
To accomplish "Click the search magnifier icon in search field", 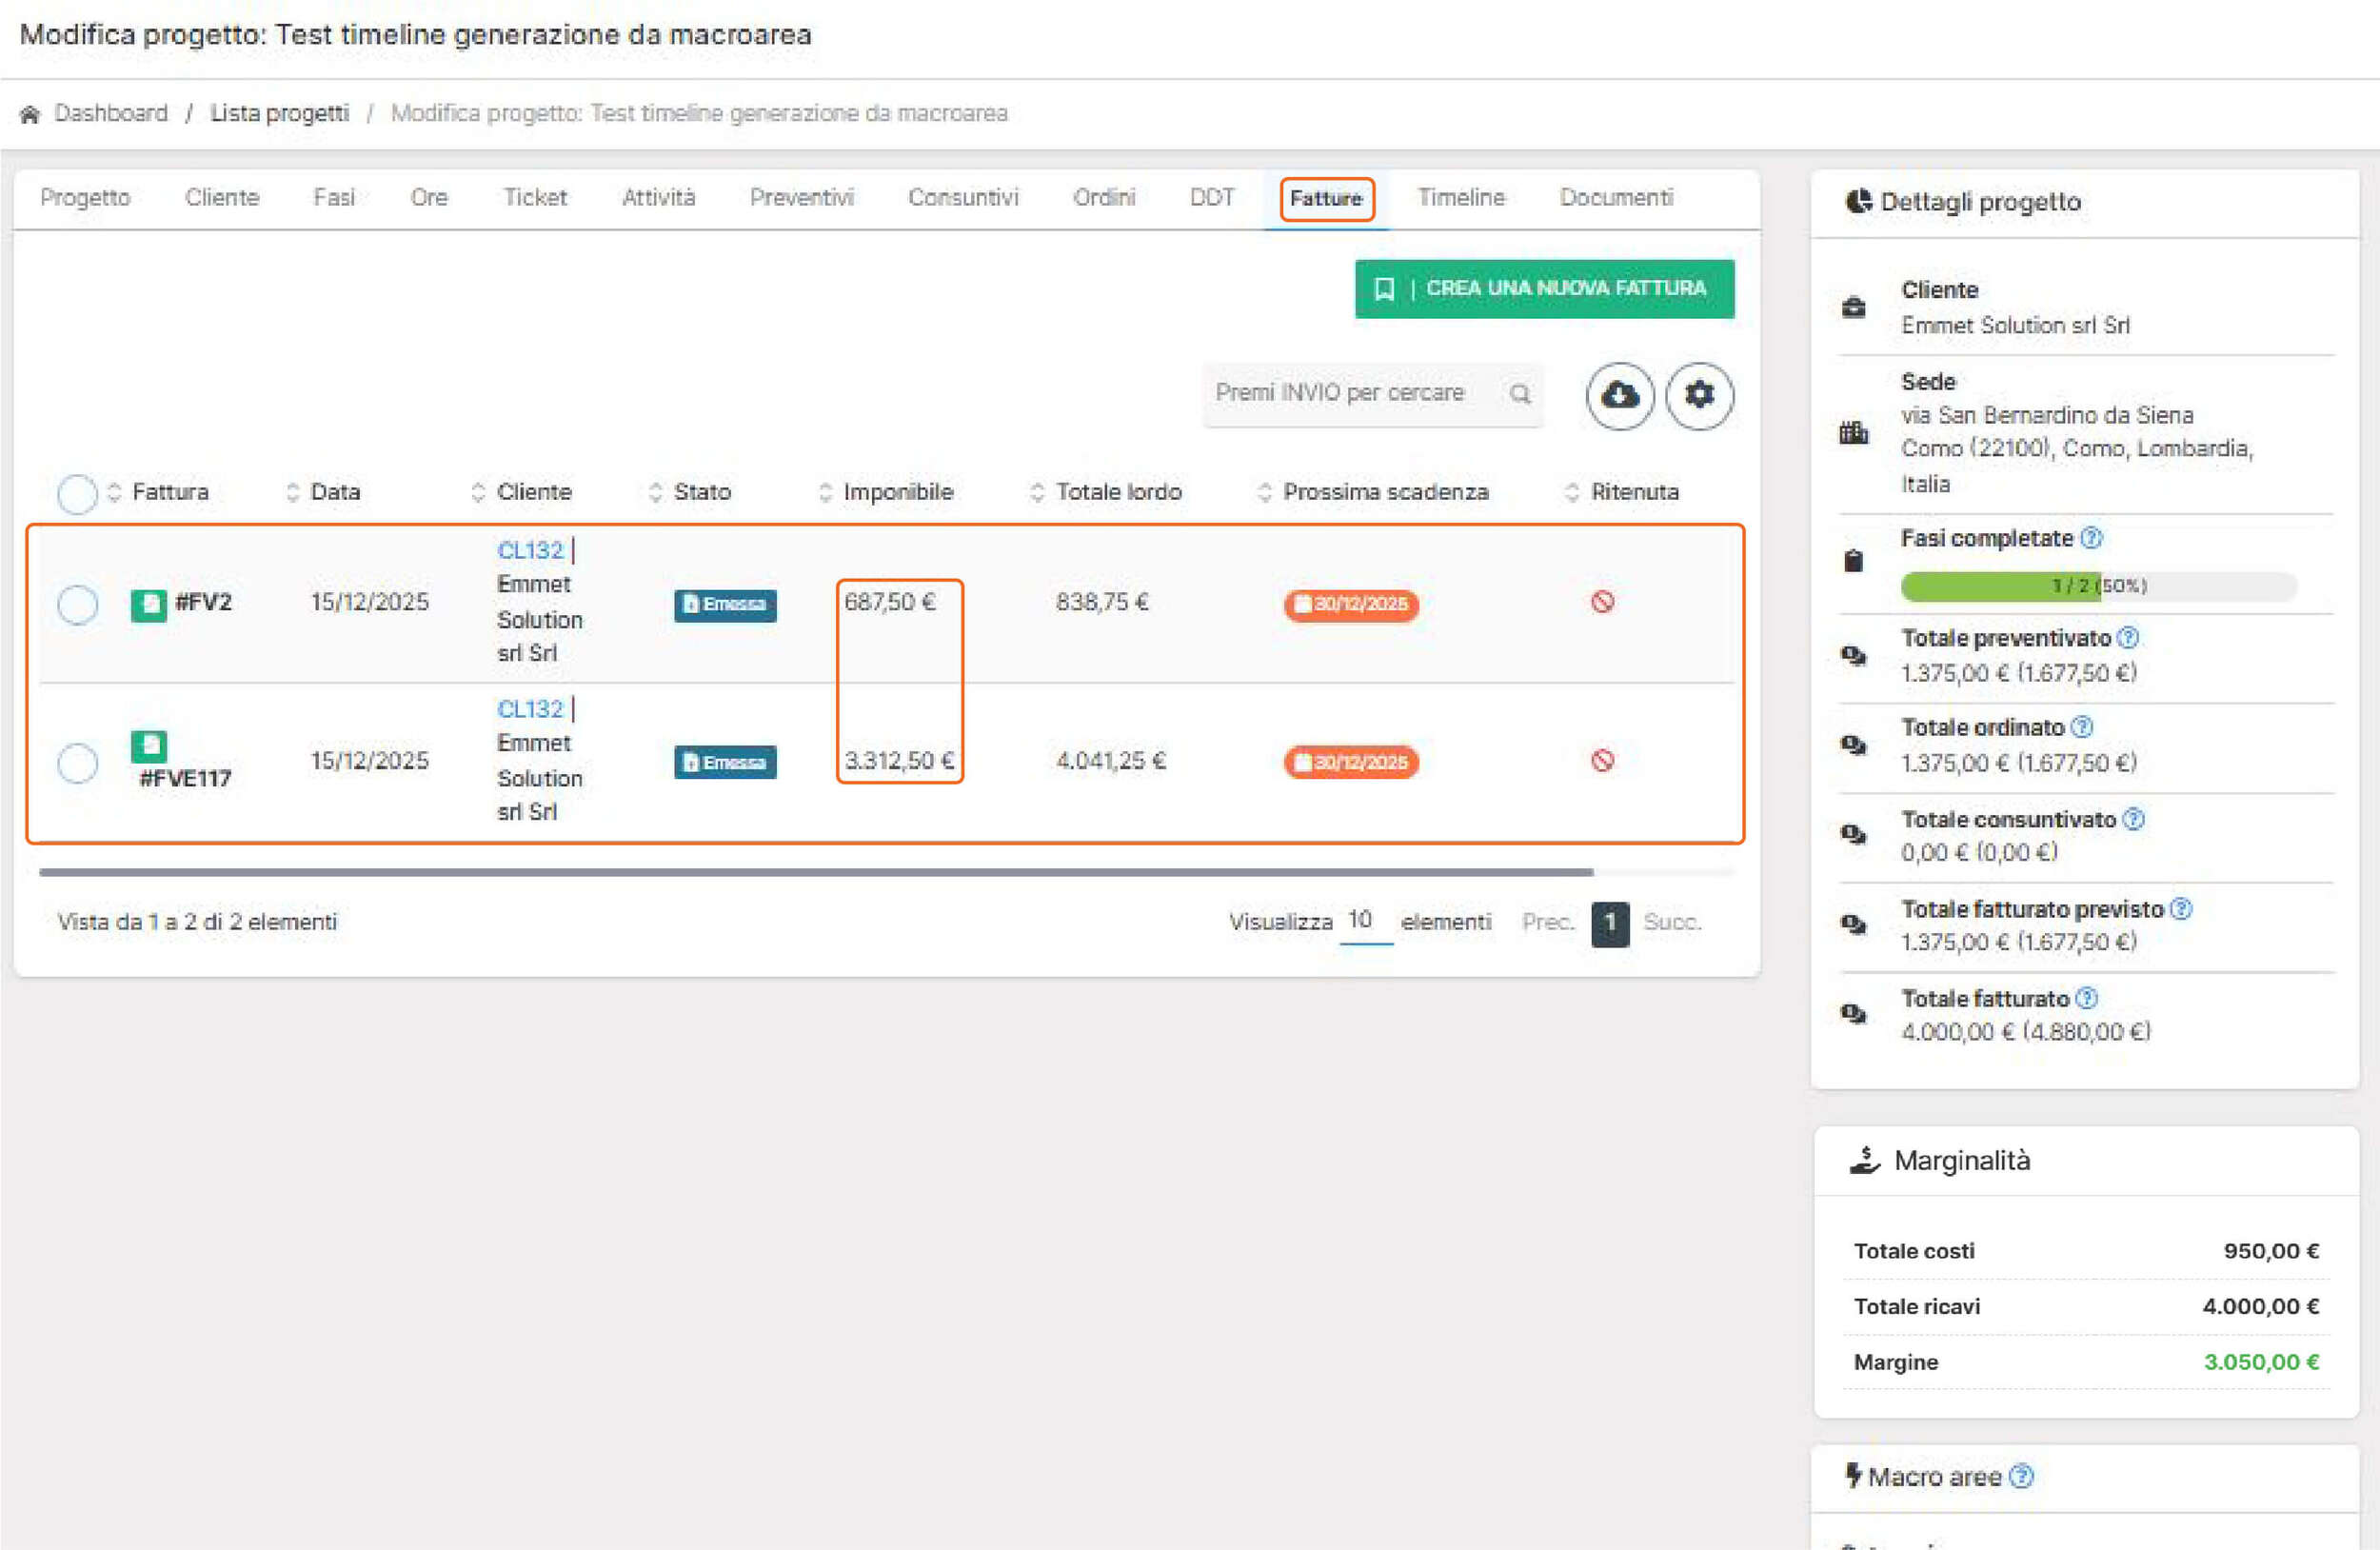I will point(1520,394).
